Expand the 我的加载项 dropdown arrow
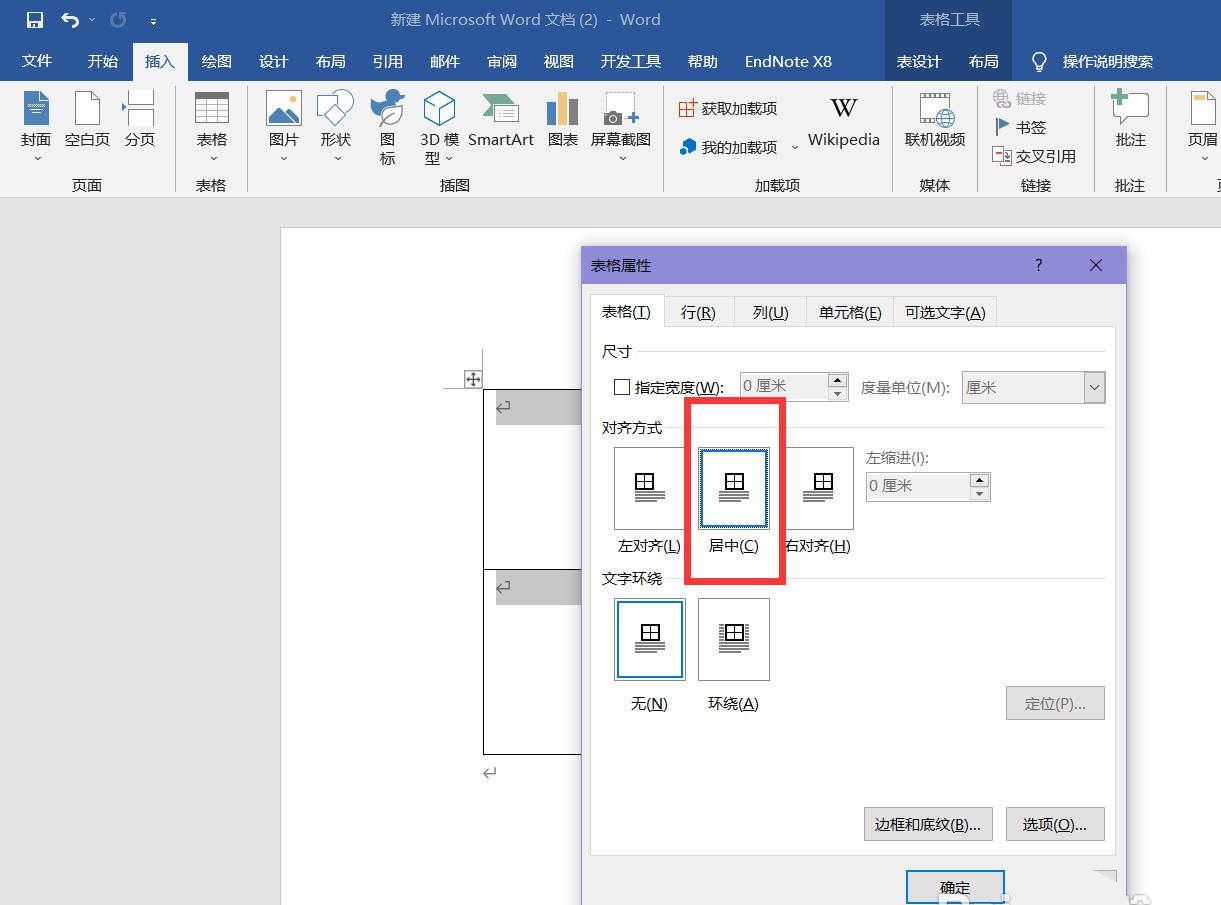 click(795, 148)
